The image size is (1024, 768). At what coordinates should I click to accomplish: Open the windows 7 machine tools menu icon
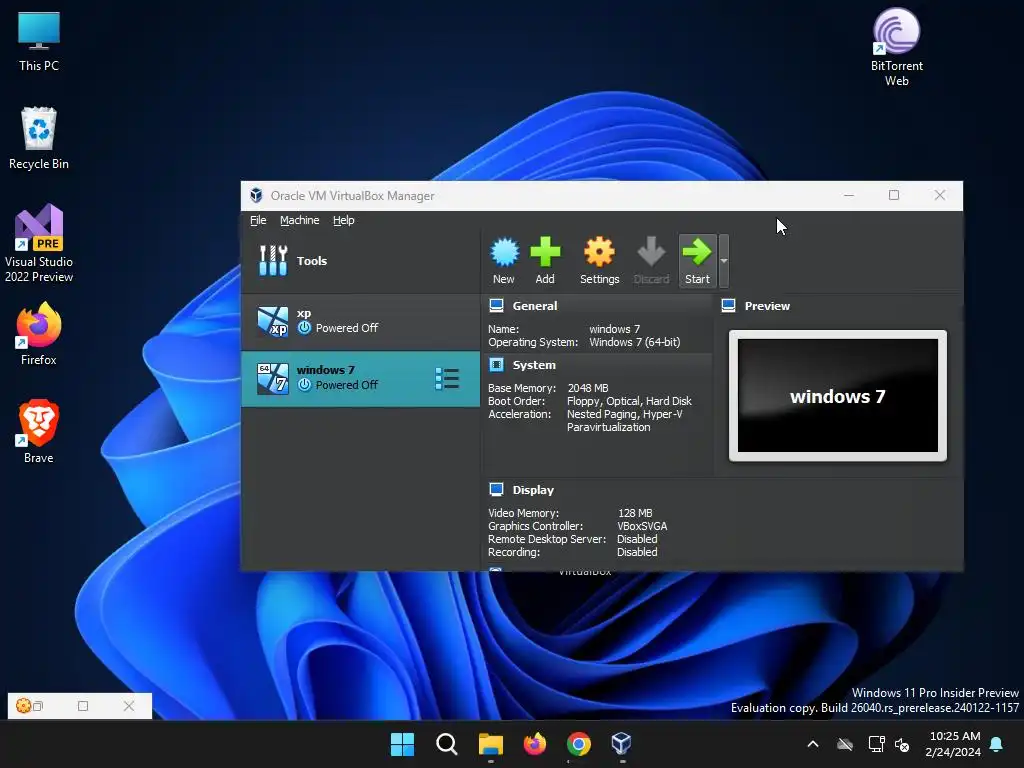[447, 379]
